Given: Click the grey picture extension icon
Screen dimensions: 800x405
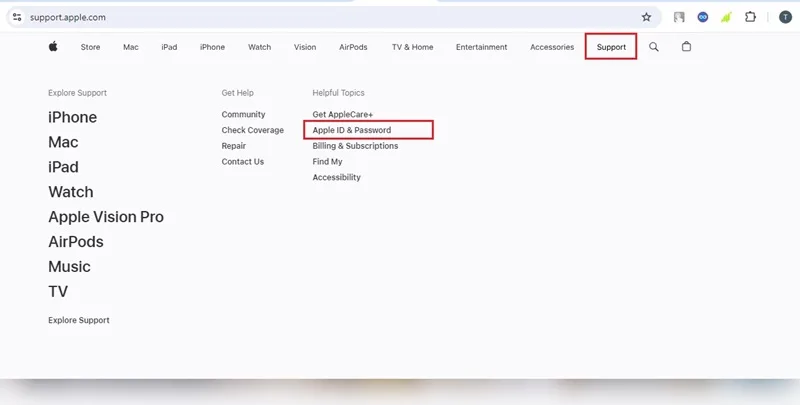Looking at the screenshot, I should click(679, 17).
